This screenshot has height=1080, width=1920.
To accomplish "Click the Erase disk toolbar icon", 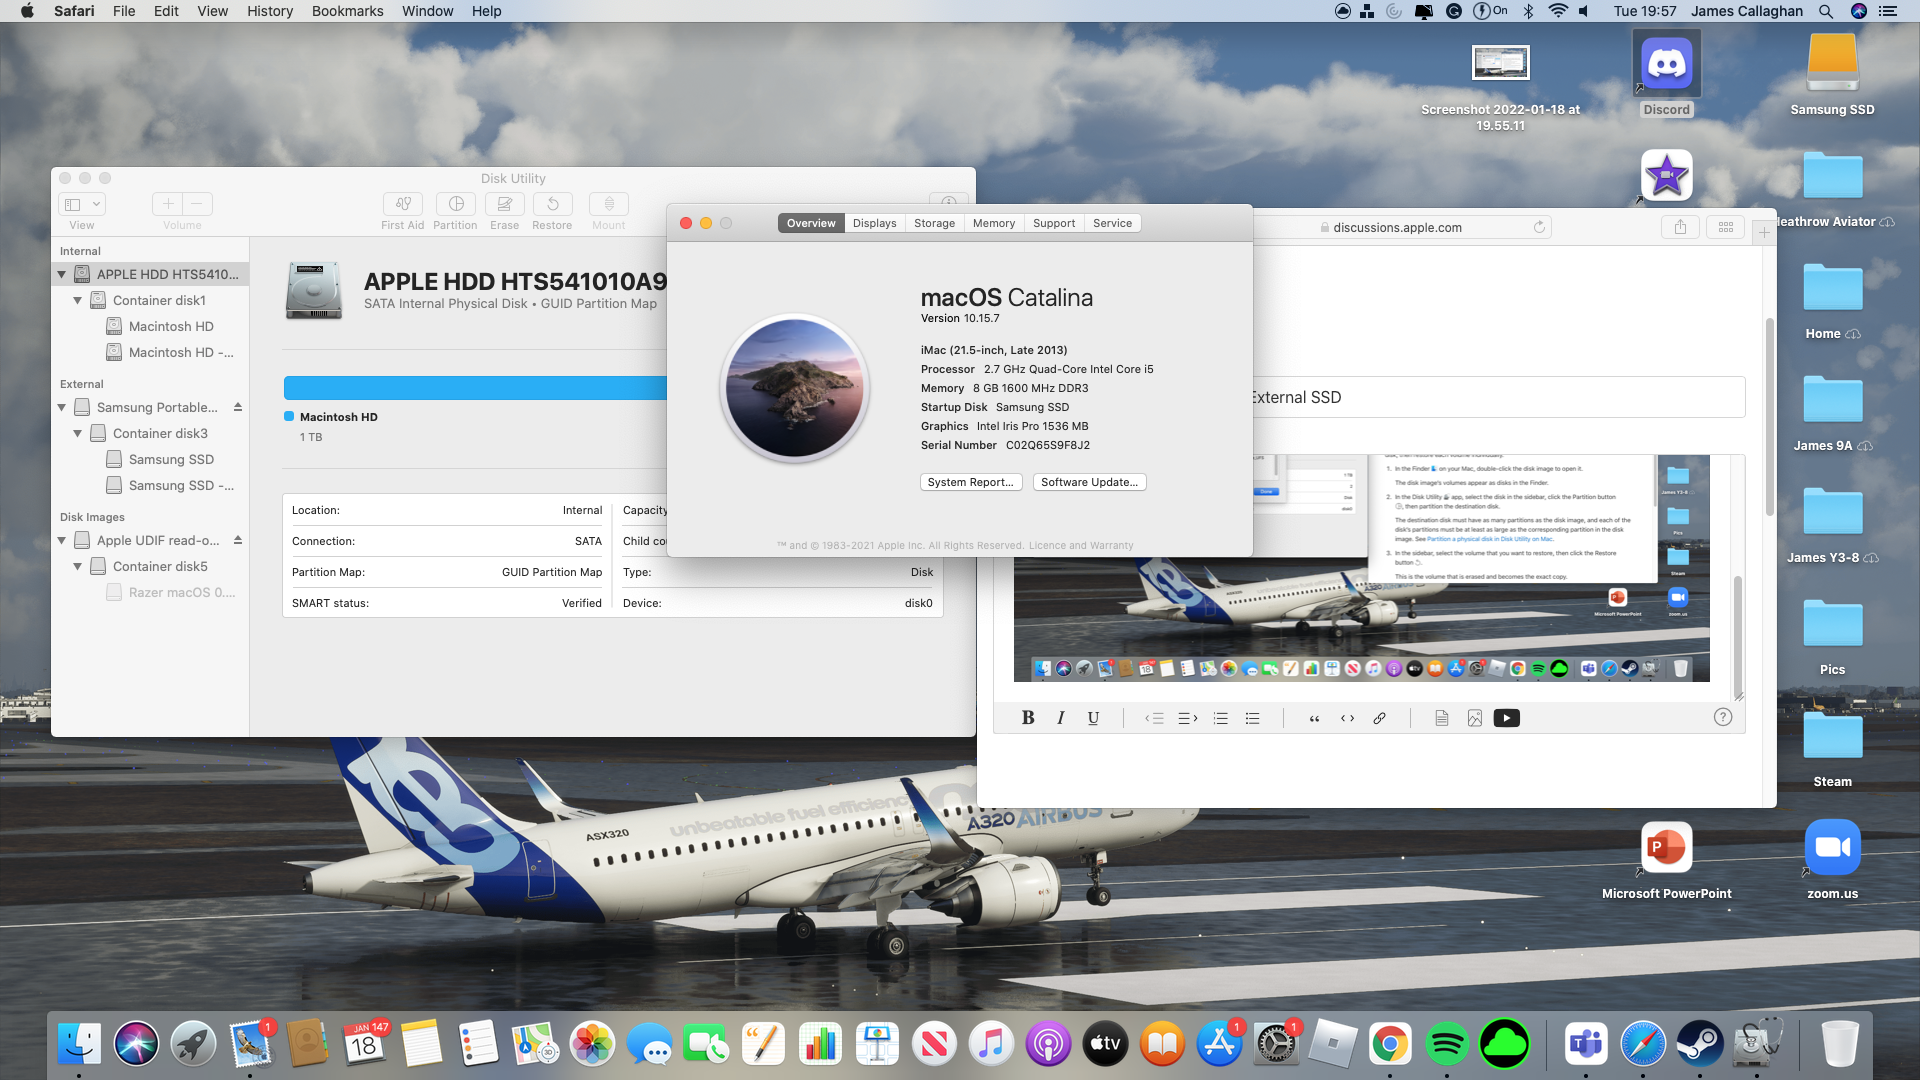I will [504, 204].
